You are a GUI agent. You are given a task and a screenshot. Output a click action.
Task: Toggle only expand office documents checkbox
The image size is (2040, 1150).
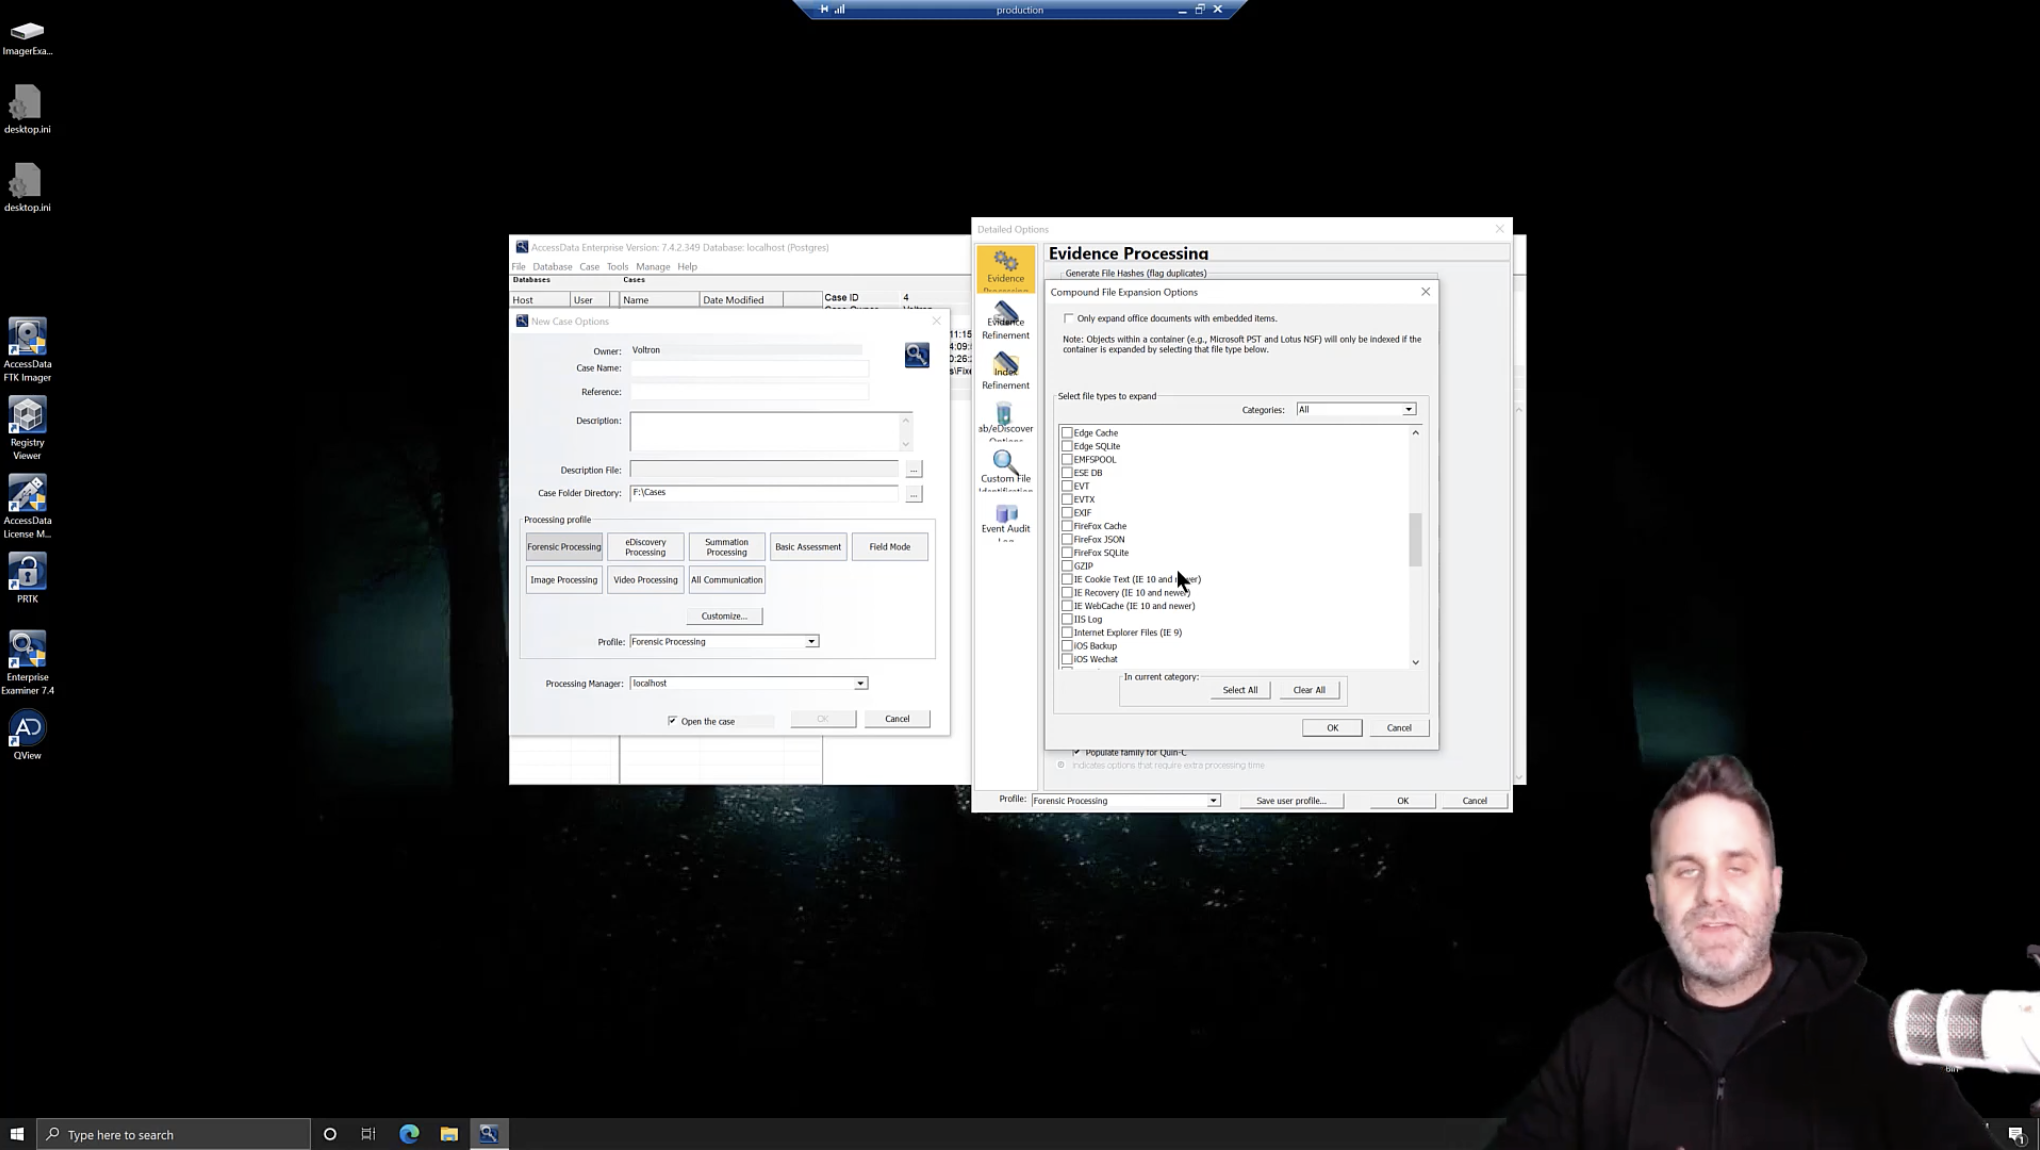(x=1069, y=318)
